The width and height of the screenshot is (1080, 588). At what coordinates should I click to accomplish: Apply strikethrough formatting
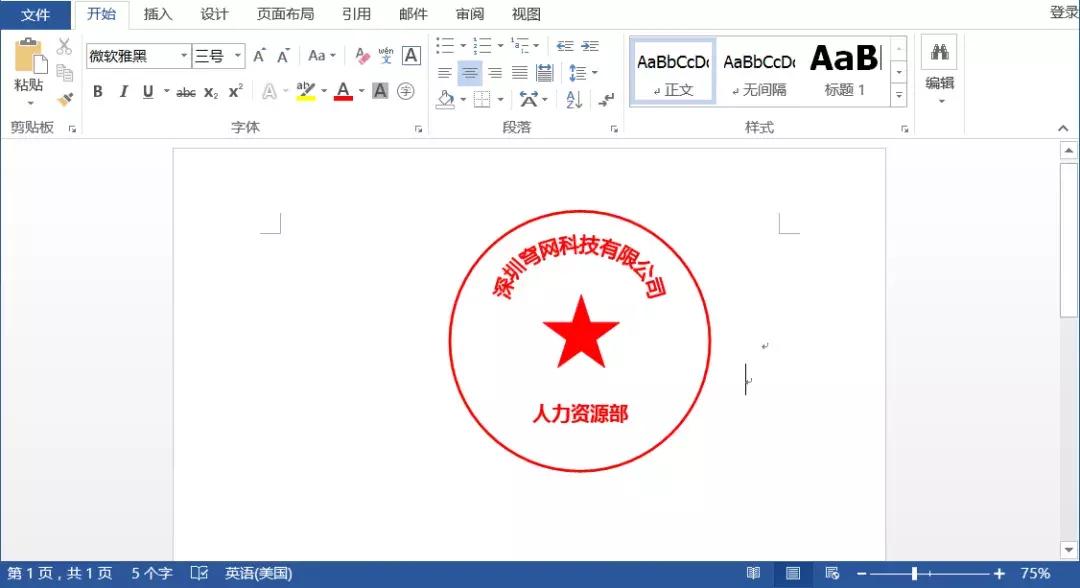tap(185, 91)
